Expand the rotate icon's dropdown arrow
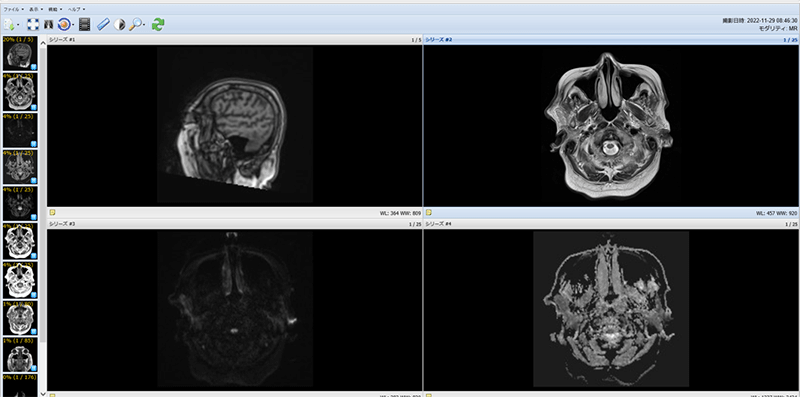800x397 pixels. click(73, 24)
